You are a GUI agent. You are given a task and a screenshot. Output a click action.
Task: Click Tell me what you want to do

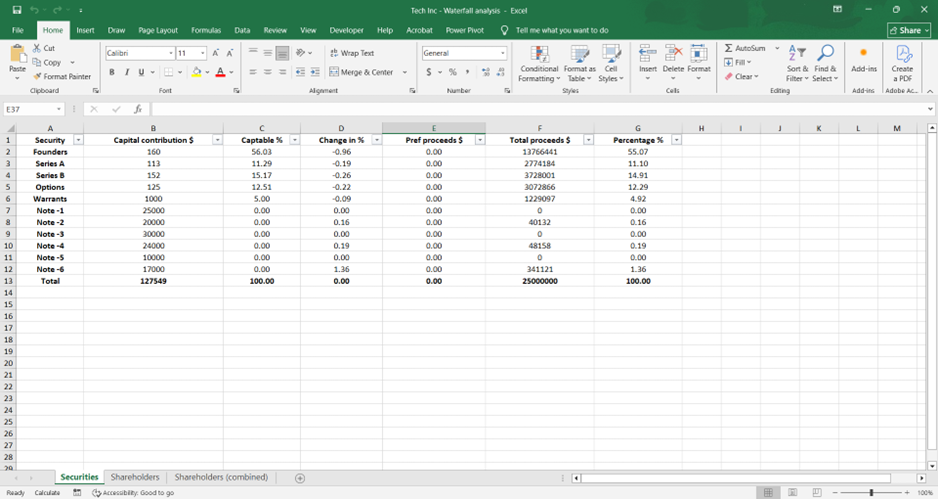pos(562,30)
